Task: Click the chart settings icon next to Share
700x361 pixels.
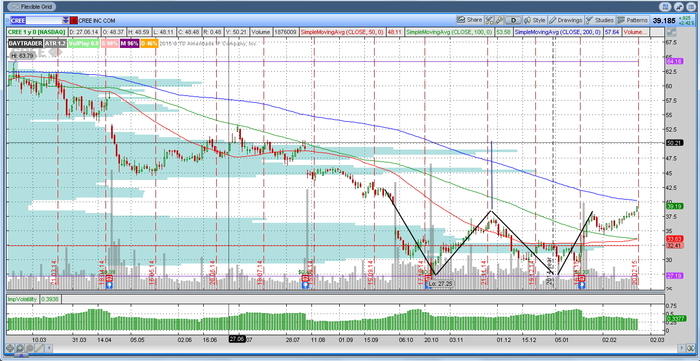Action: (x=489, y=20)
